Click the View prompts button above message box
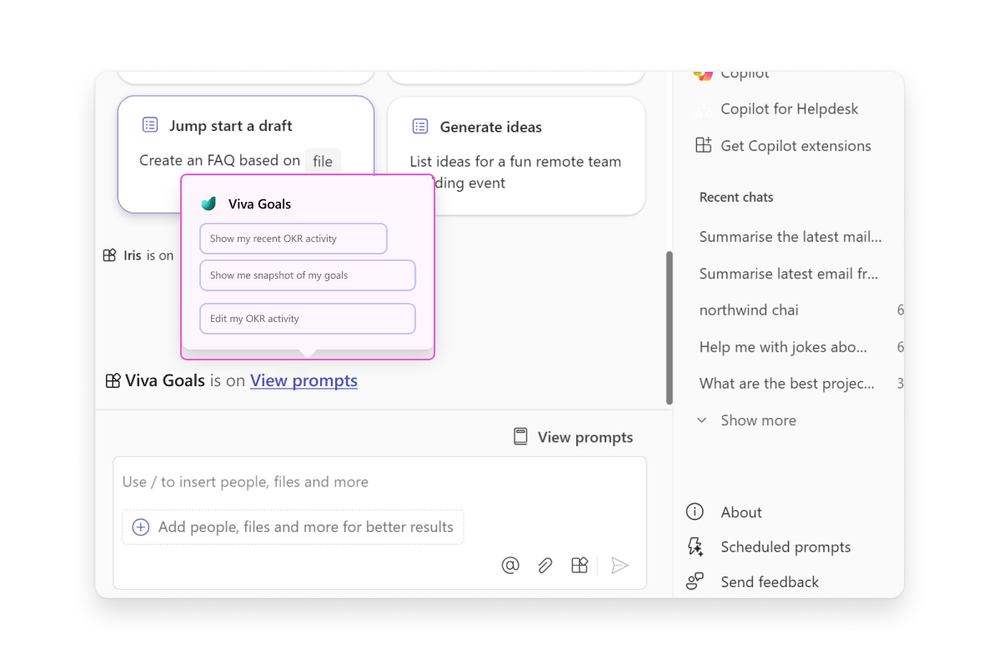This screenshot has width=999, height=669. [573, 437]
